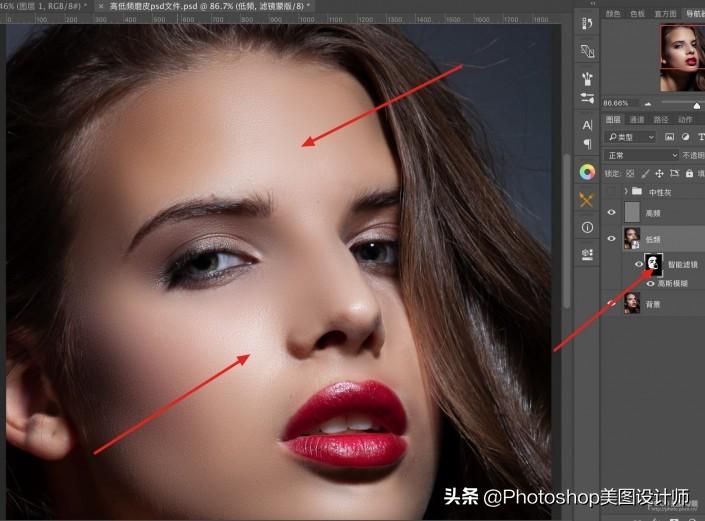Open the 正常 blend mode dropdown
Viewport: 705px width, 521px height.
640,155
